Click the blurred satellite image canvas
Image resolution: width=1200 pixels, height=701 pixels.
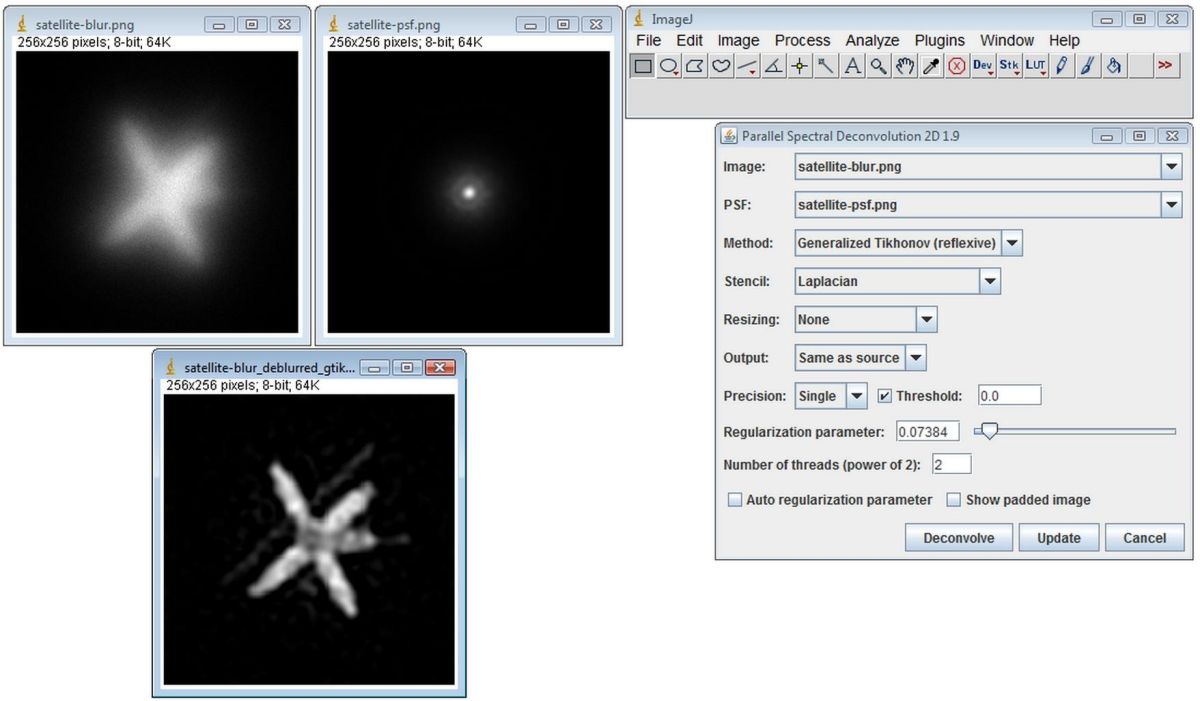pos(157,192)
